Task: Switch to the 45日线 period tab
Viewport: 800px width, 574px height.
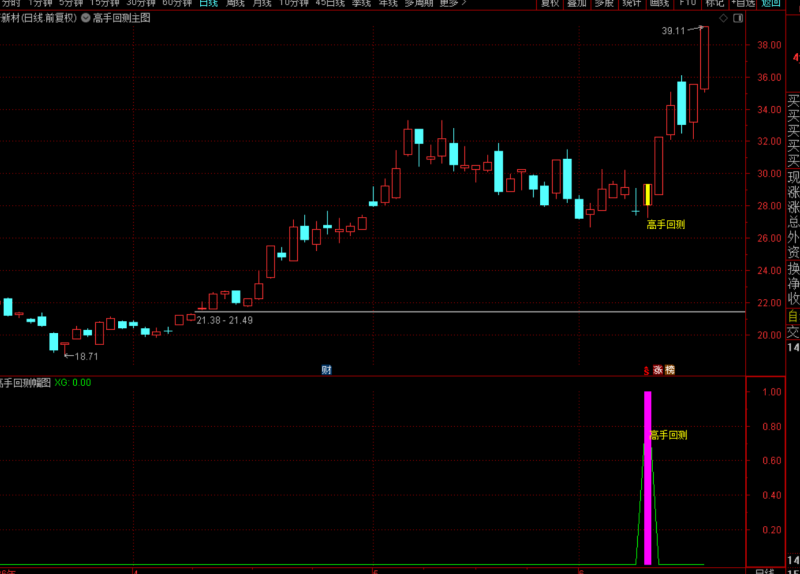Action: [330, 3]
